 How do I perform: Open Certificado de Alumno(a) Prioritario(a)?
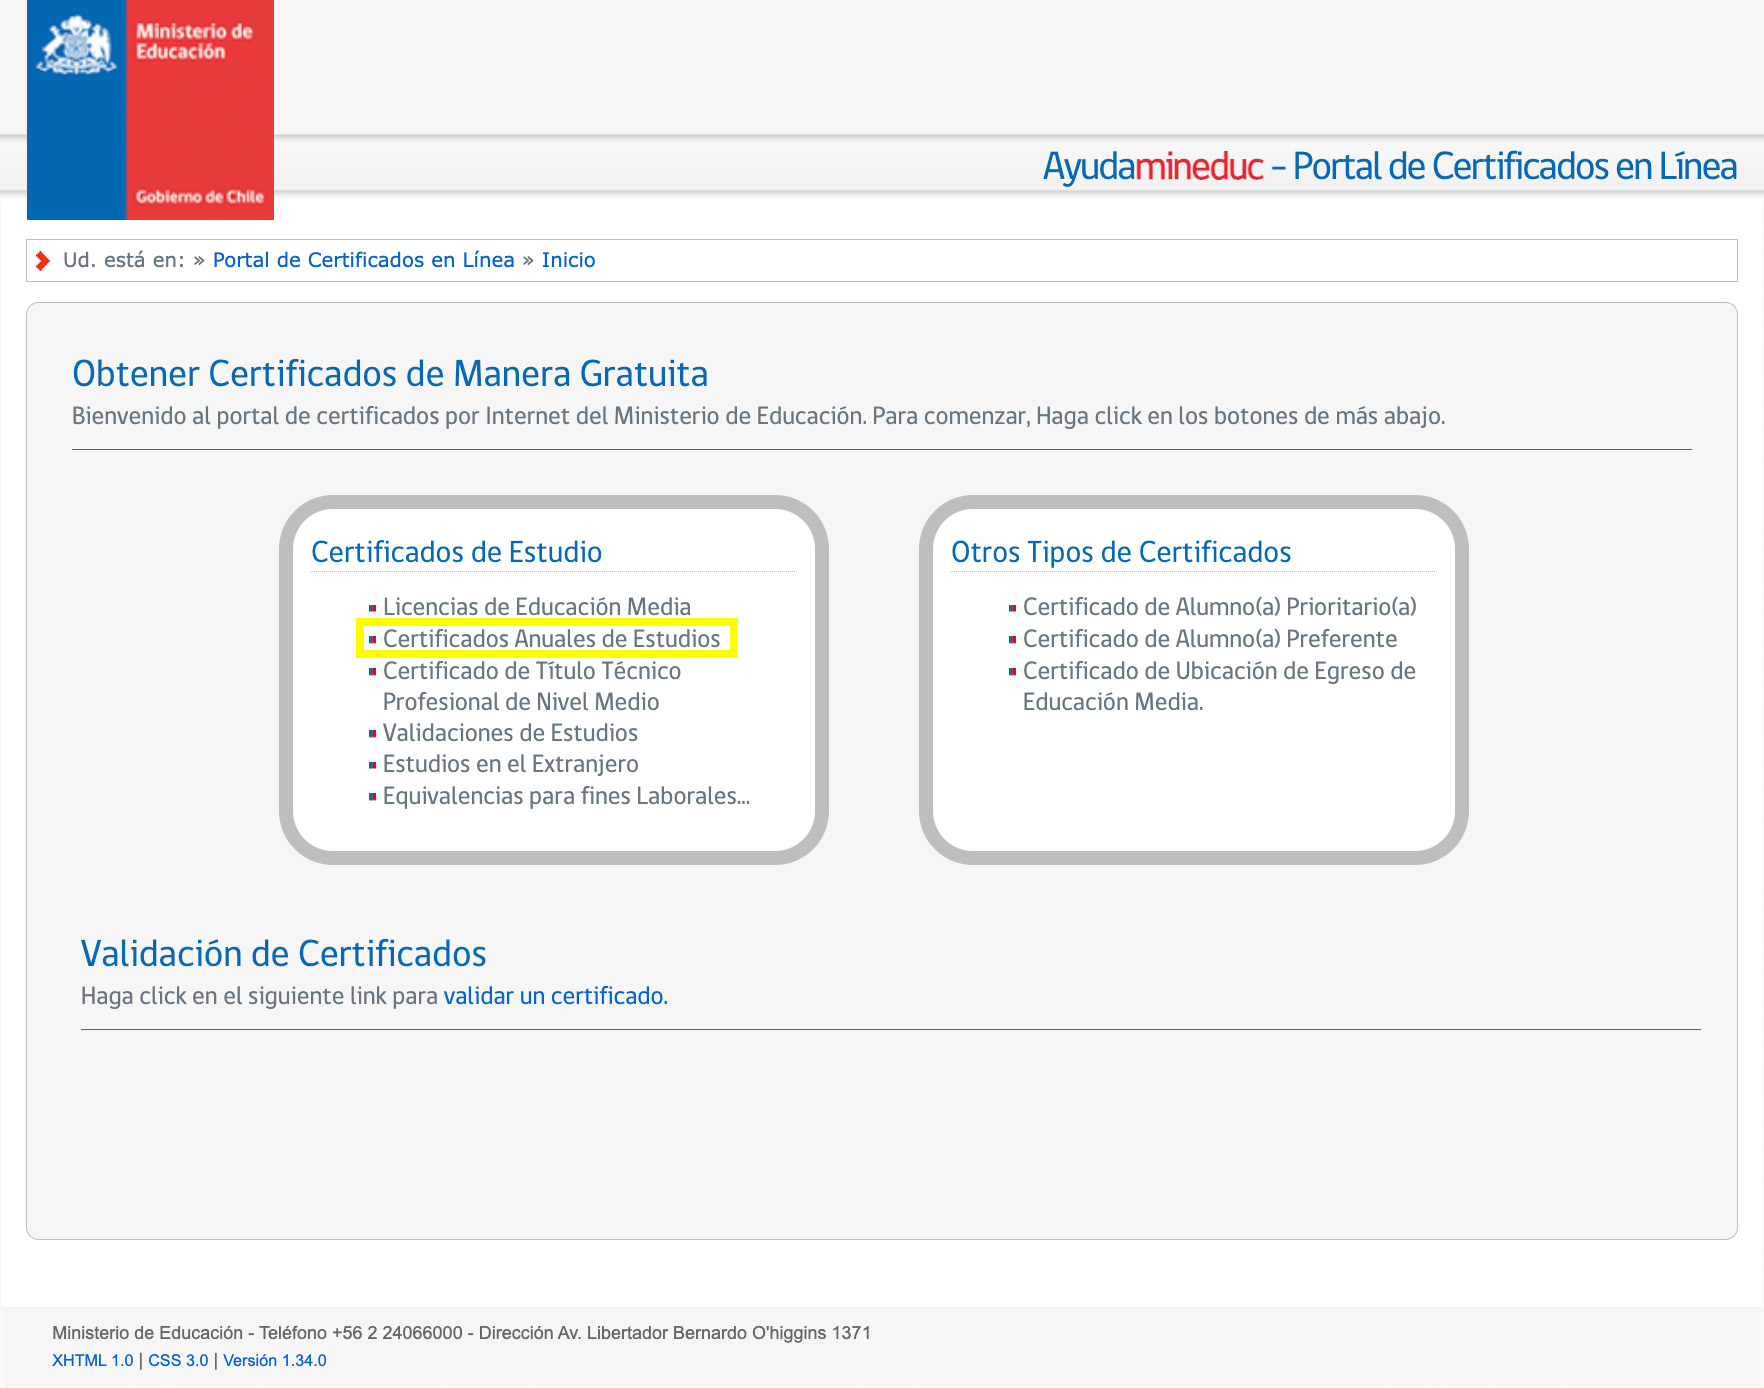click(1219, 607)
